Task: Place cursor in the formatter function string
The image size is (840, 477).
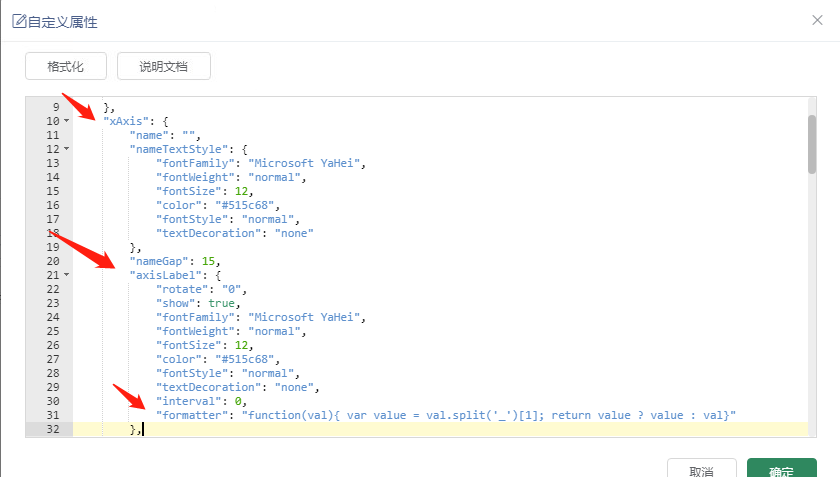Action: click(489, 415)
